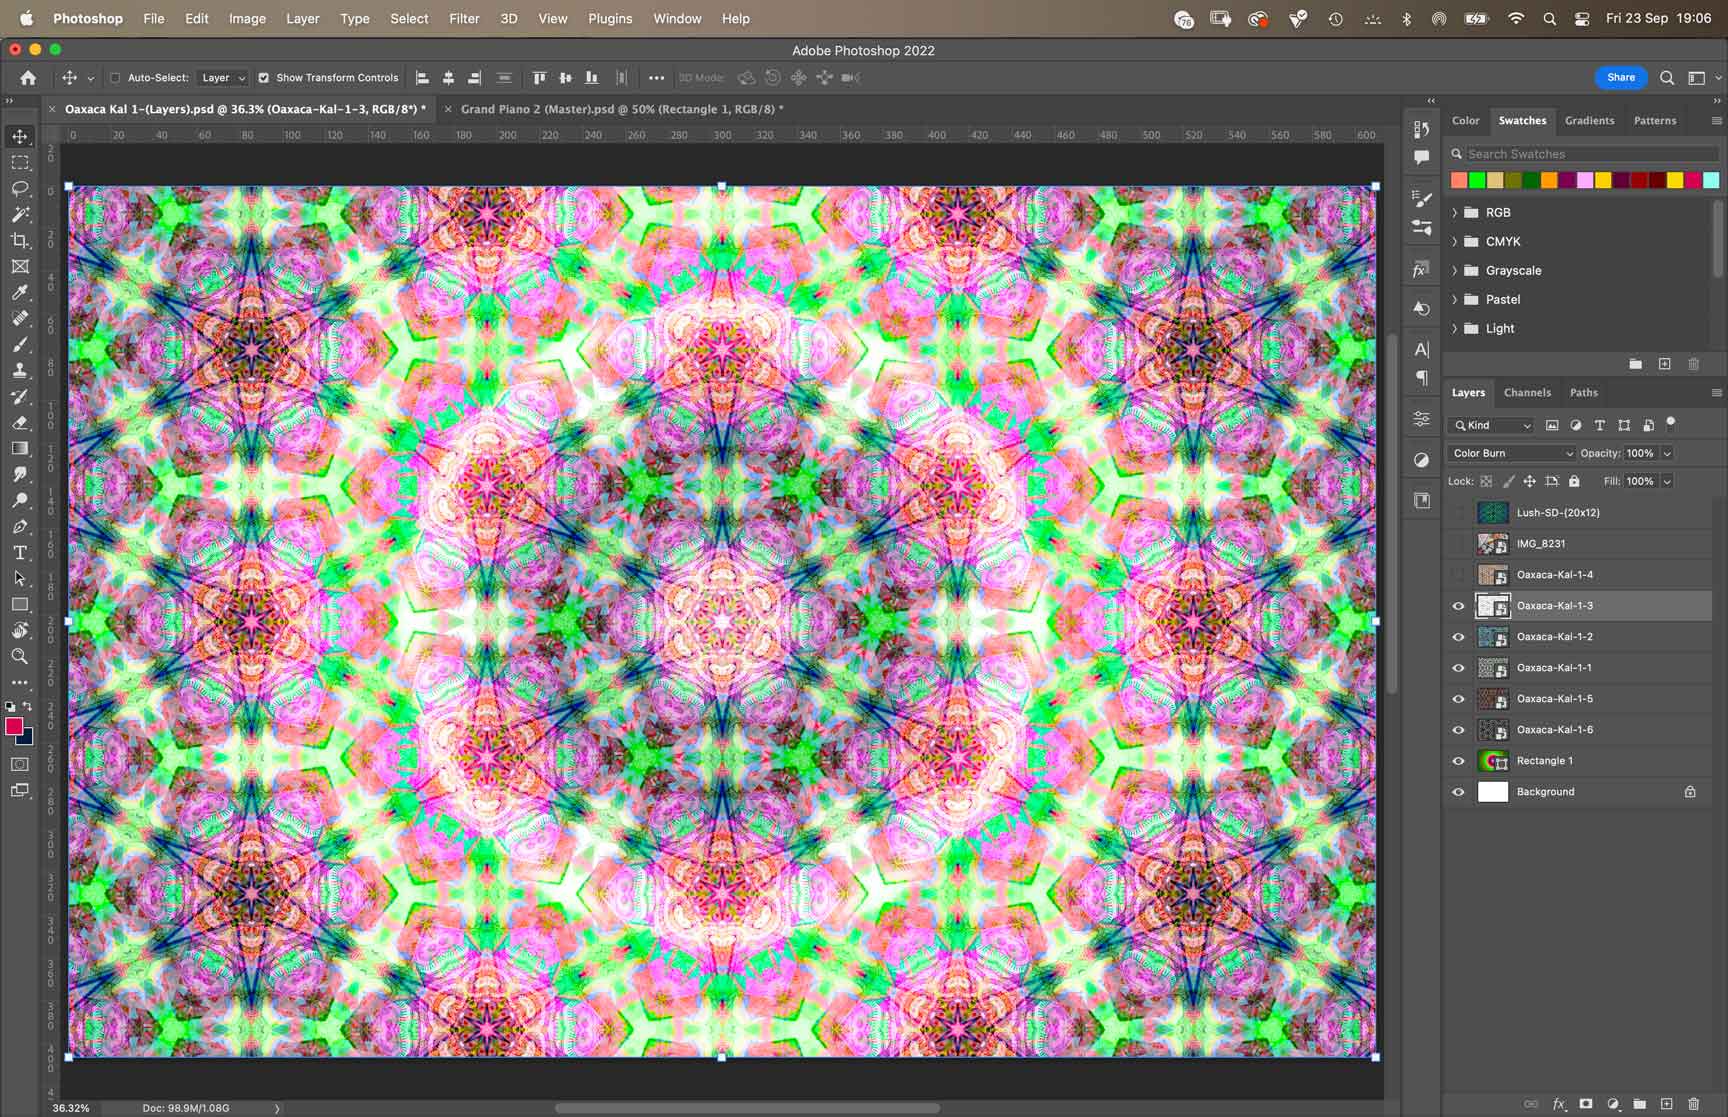
Task: Expand the RGB swatch folder
Action: click(x=1455, y=212)
